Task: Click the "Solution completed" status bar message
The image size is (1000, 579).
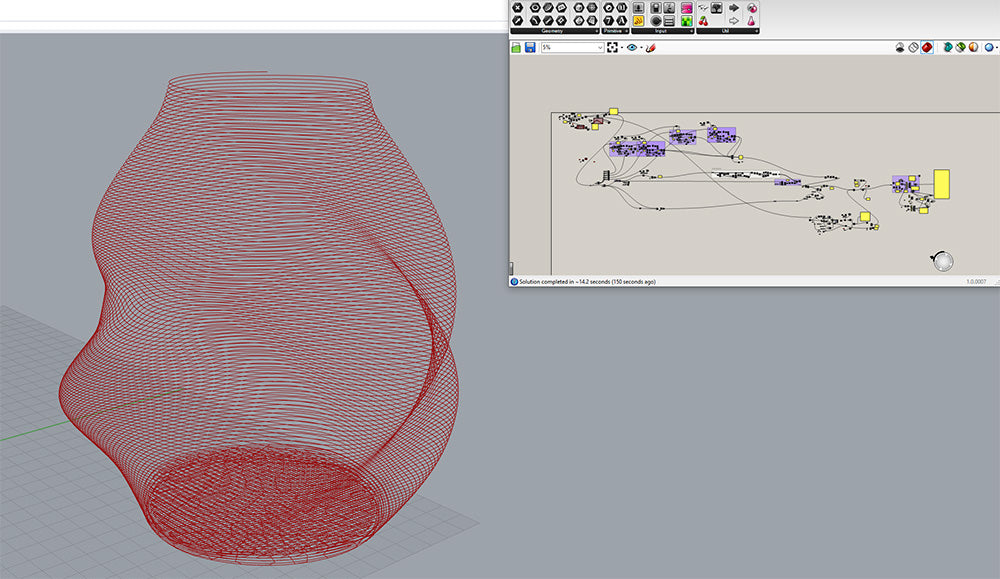Action: click(587, 282)
